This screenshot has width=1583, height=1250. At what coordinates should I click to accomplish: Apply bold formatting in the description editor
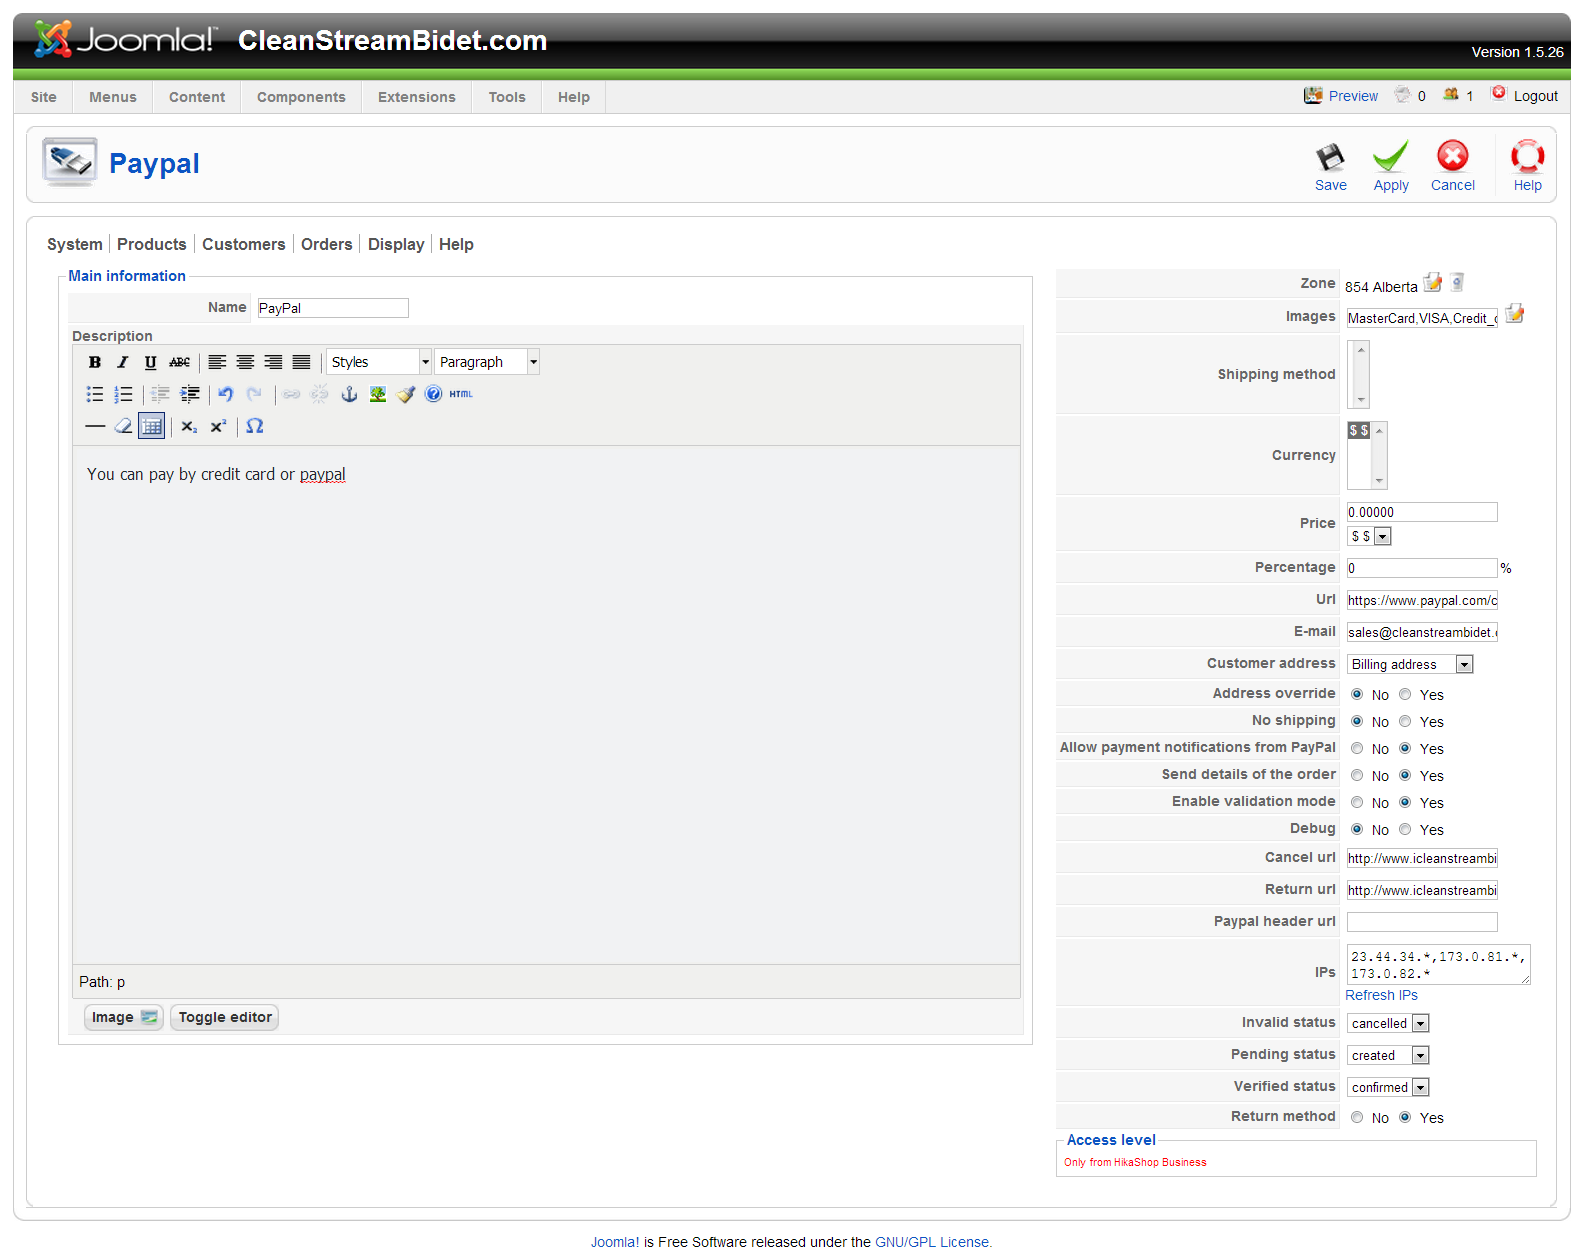point(95,362)
